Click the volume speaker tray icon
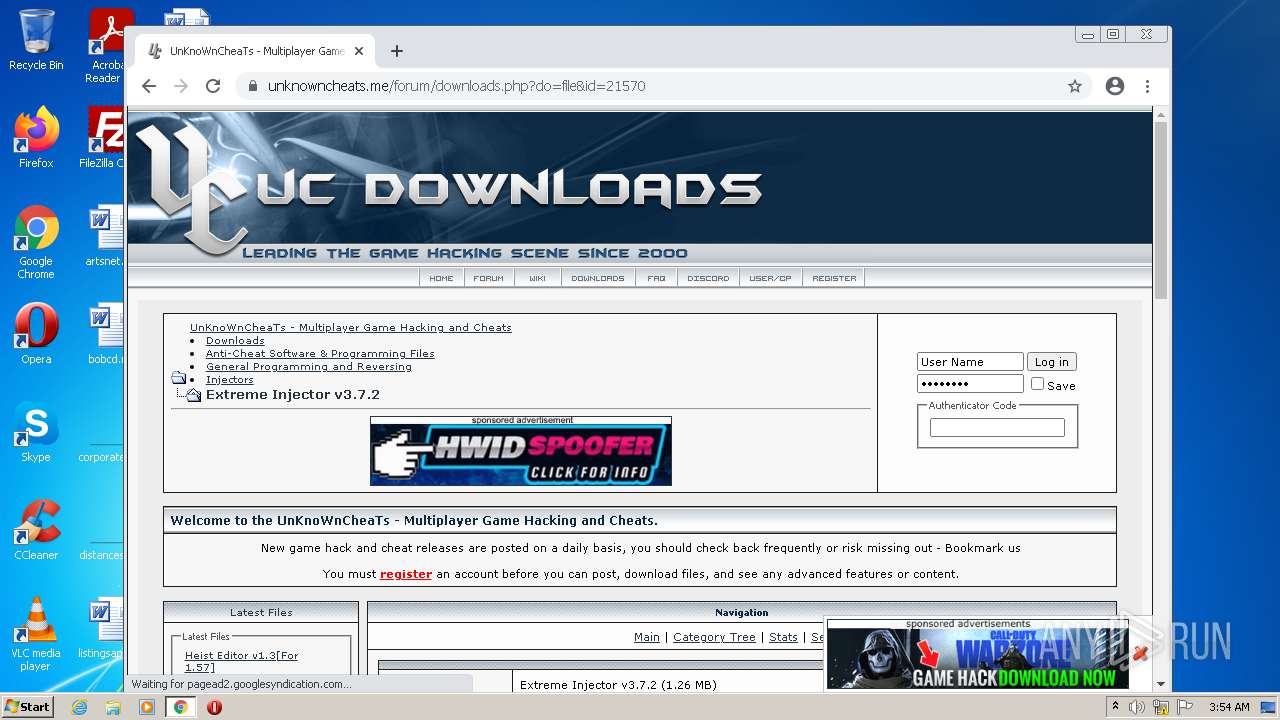Image resolution: width=1280 pixels, height=720 pixels. 1137,707
